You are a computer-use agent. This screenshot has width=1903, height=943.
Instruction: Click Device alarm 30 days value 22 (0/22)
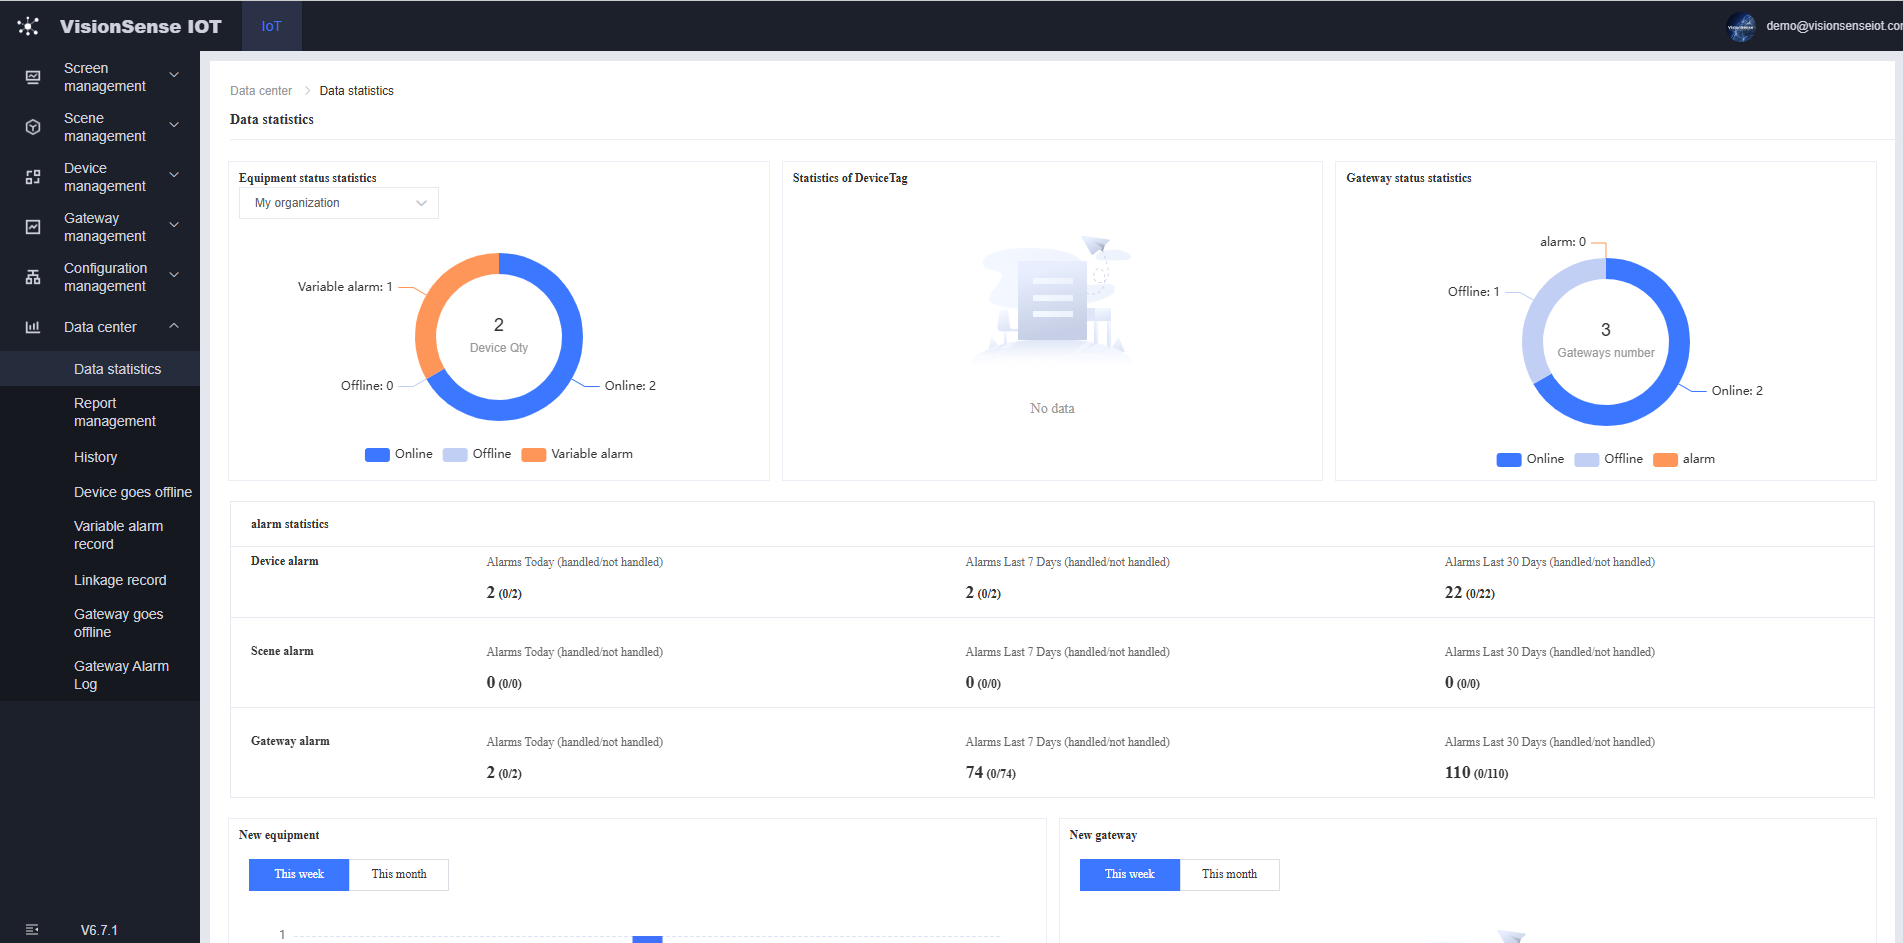1470,593
